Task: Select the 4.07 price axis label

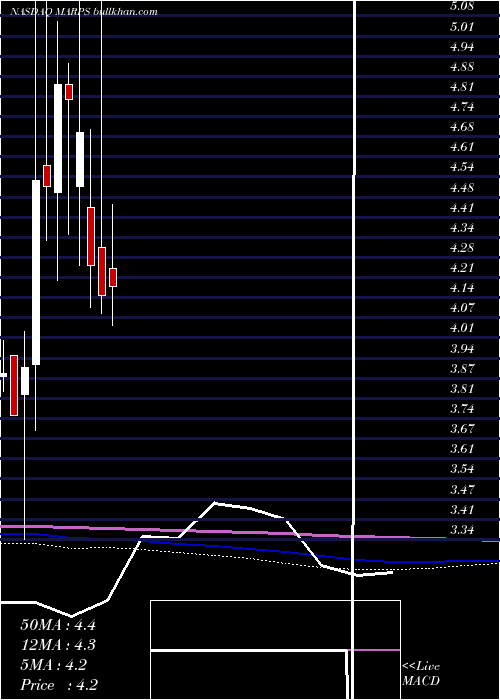Action: (x=462, y=308)
